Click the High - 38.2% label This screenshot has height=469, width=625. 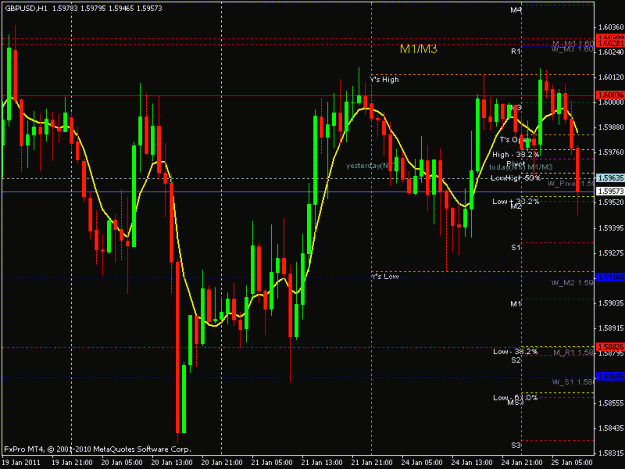click(515, 155)
